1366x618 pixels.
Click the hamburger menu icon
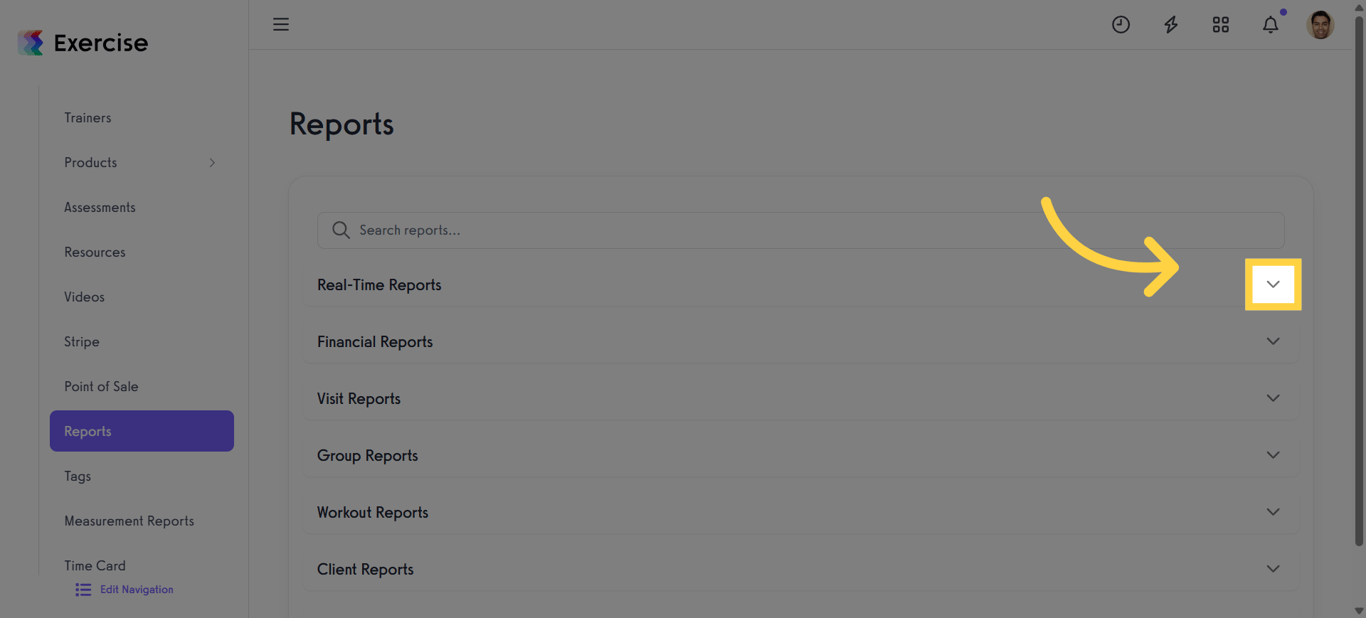pos(281,24)
